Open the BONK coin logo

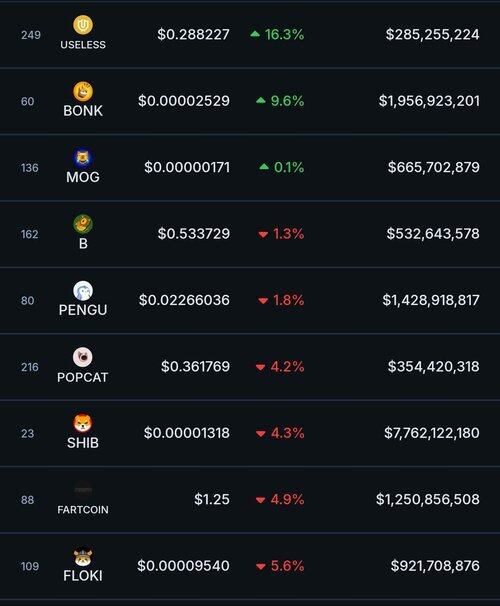[x=83, y=91]
